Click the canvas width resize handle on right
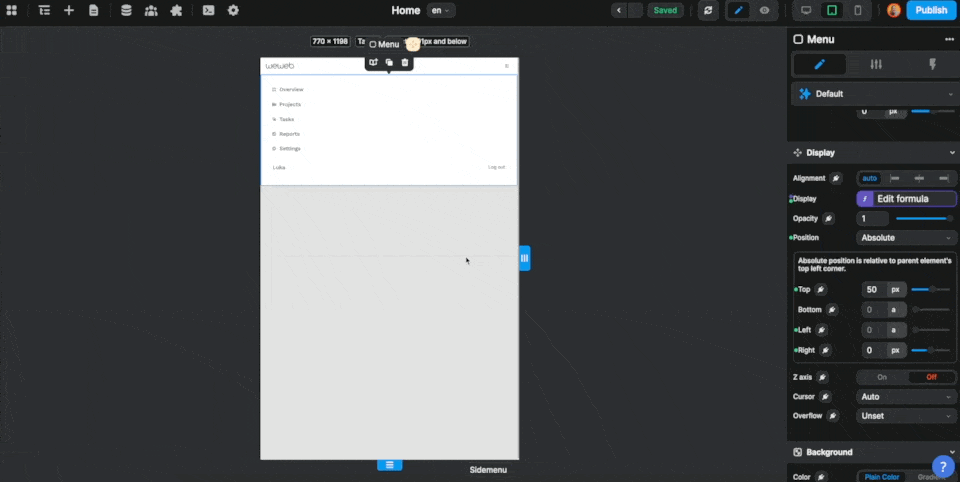 pos(525,258)
